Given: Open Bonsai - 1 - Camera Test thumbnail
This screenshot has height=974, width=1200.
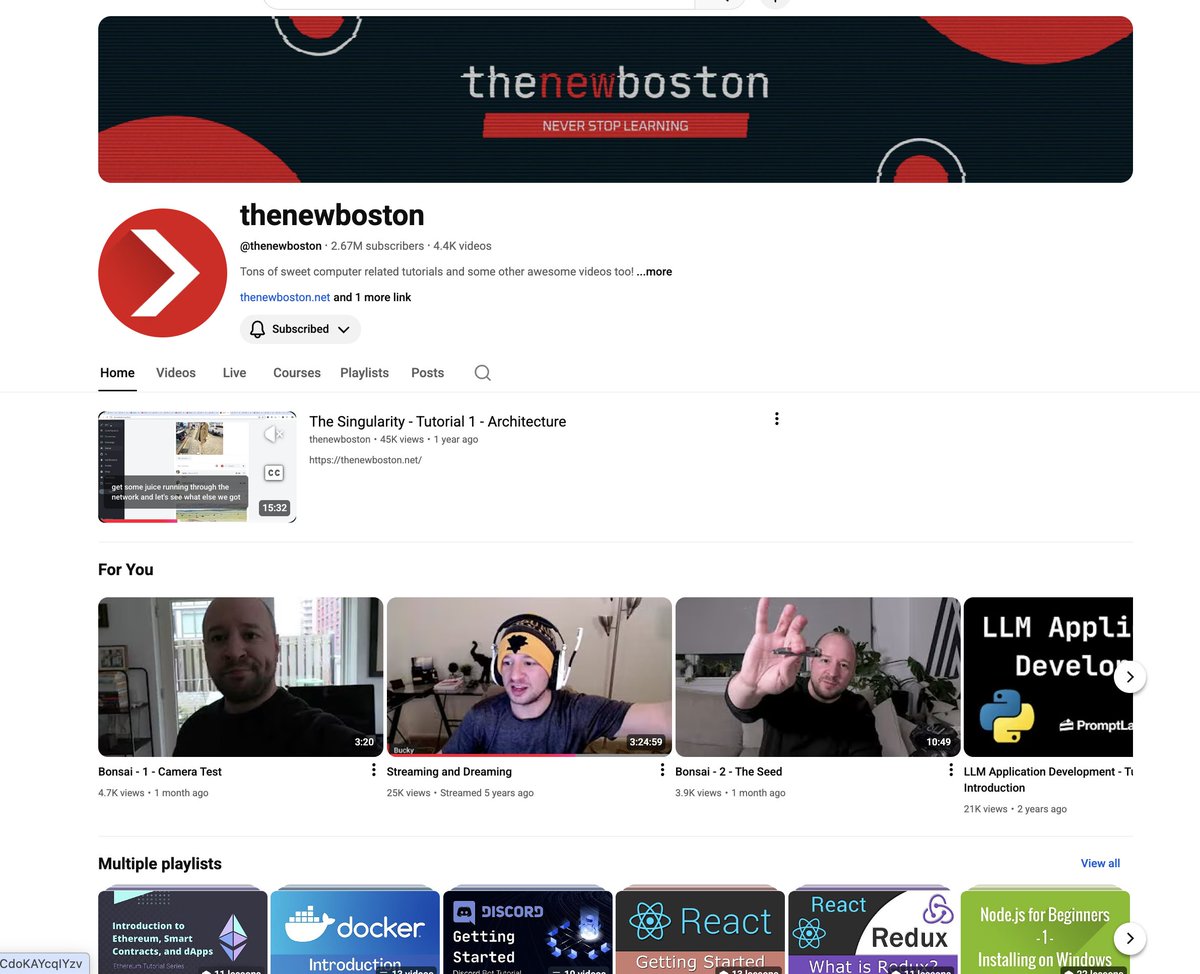Looking at the screenshot, I should tap(240, 677).
